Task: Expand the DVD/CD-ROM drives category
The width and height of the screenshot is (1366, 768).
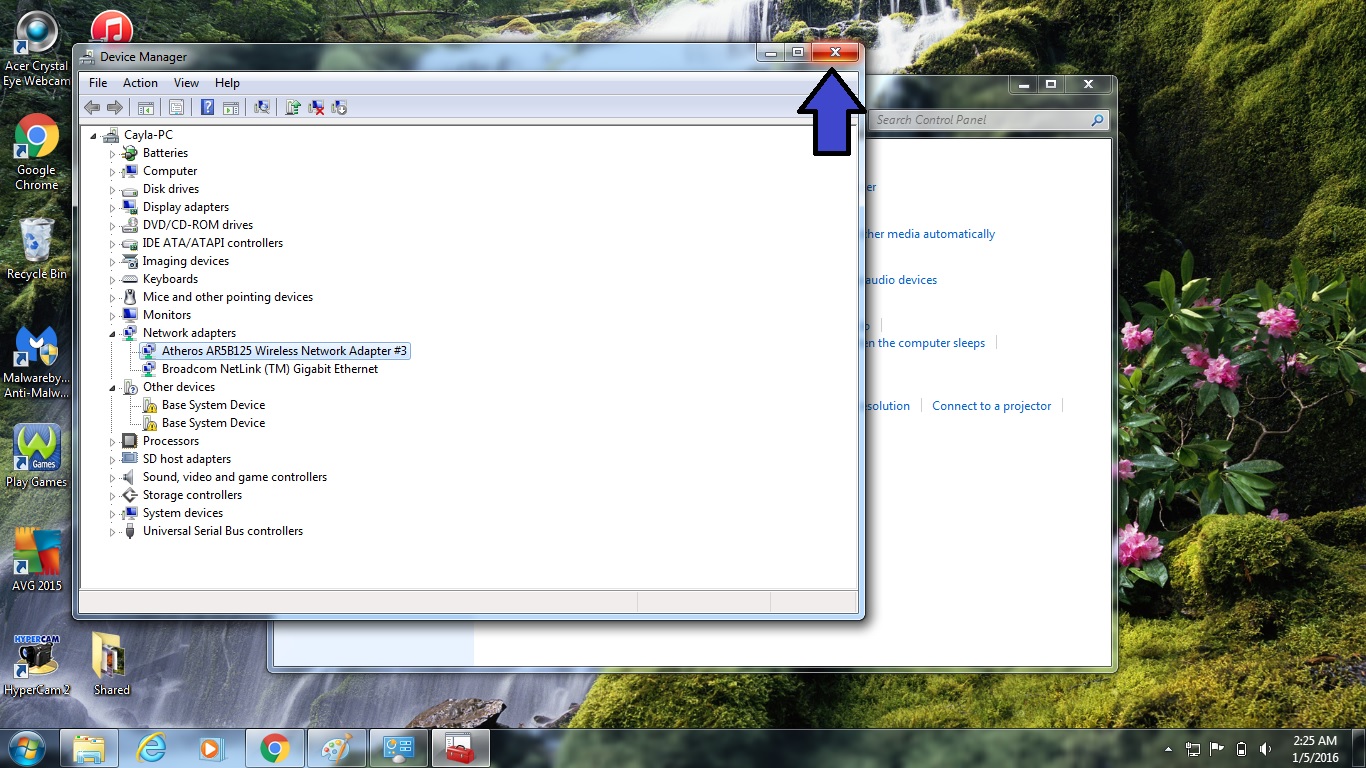Action: [x=113, y=226]
